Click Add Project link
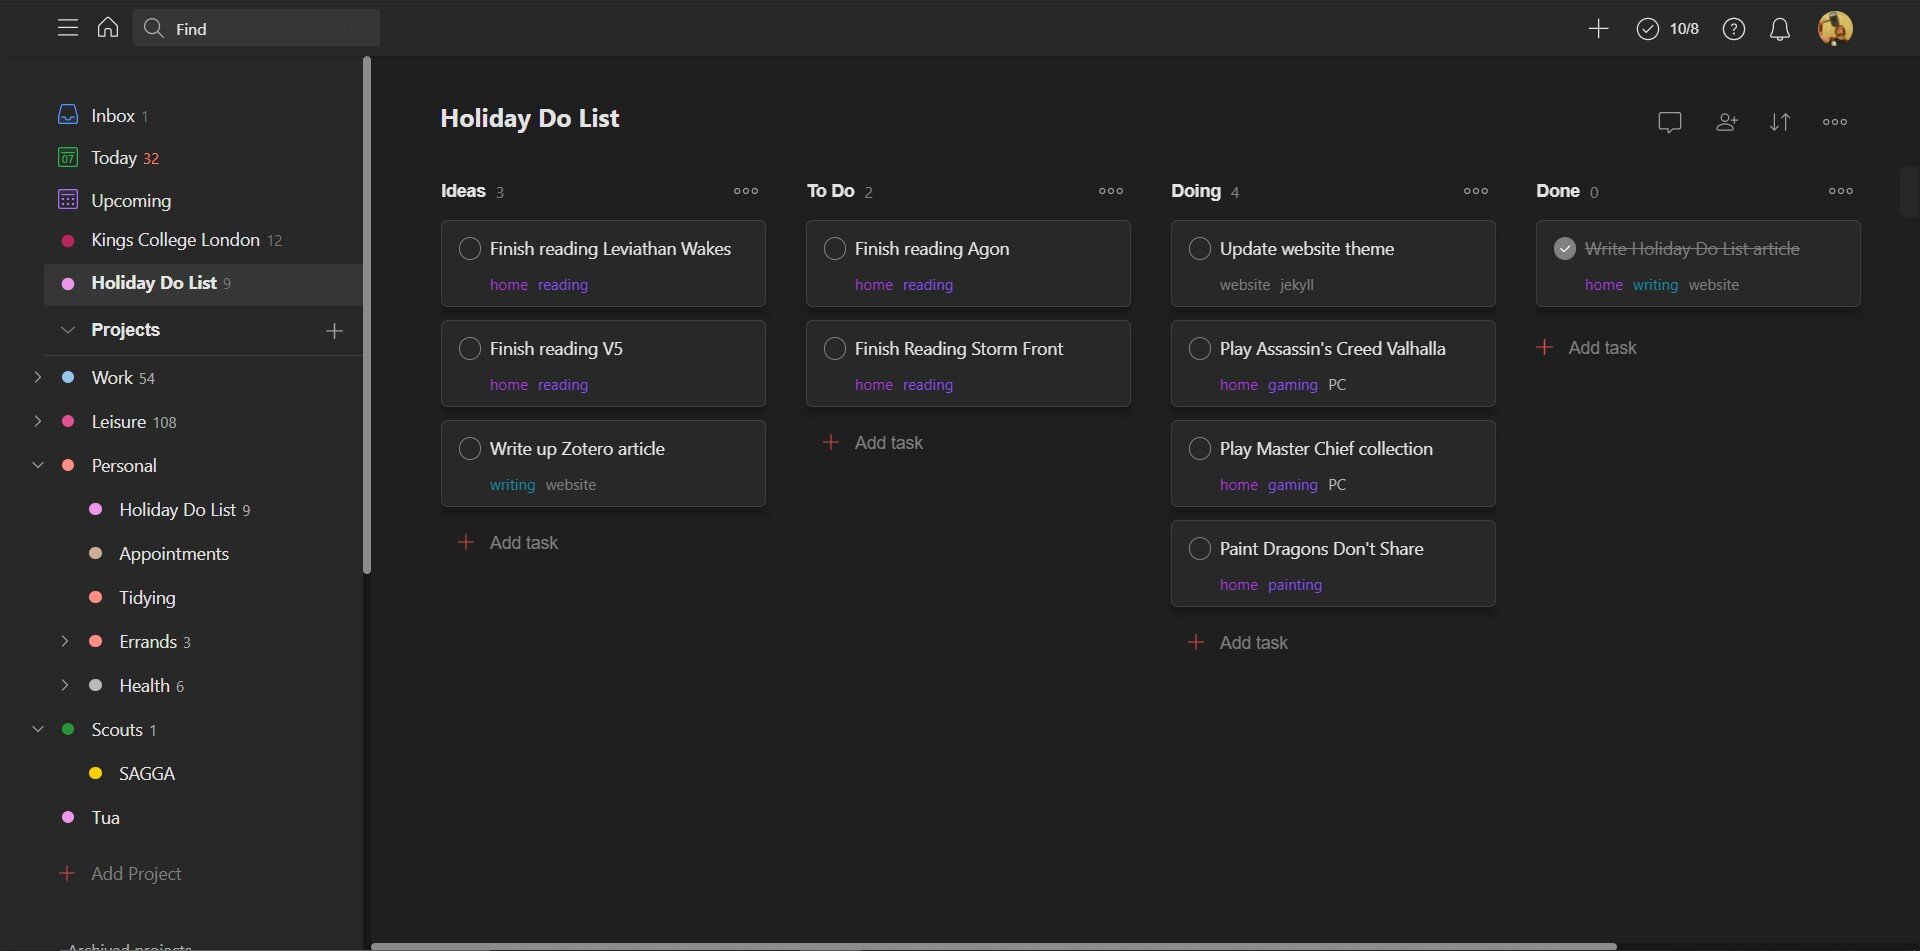This screenshot has height=951, width=1920. coord(121,874)
